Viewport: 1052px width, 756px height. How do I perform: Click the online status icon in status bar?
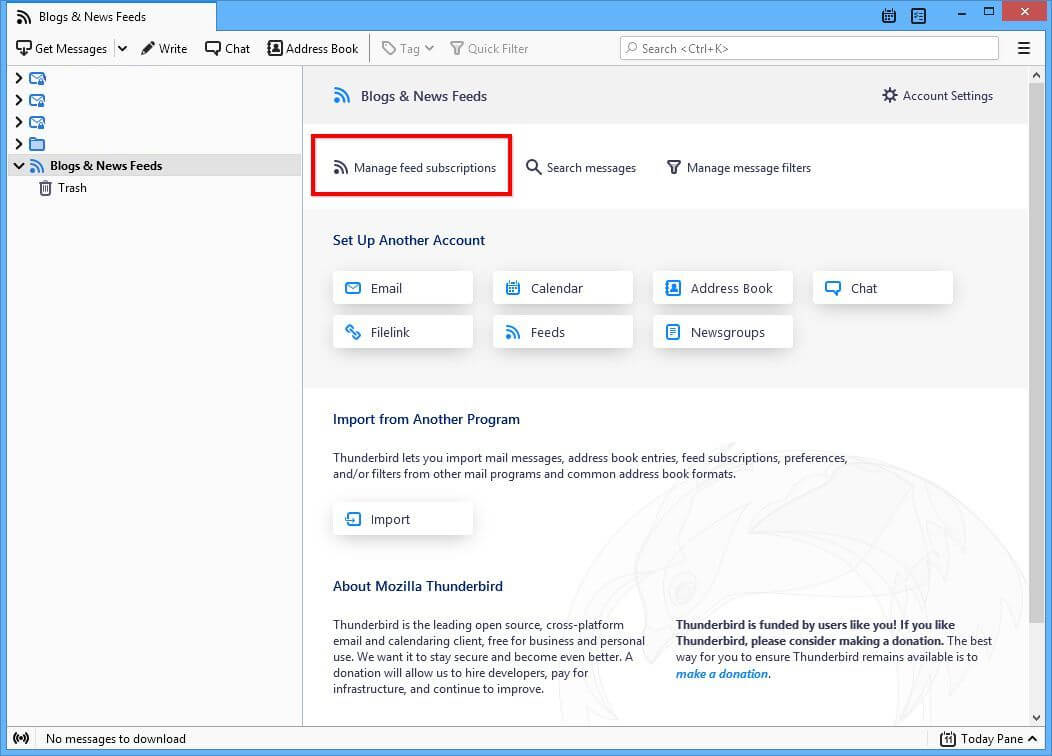click(21, 739)
